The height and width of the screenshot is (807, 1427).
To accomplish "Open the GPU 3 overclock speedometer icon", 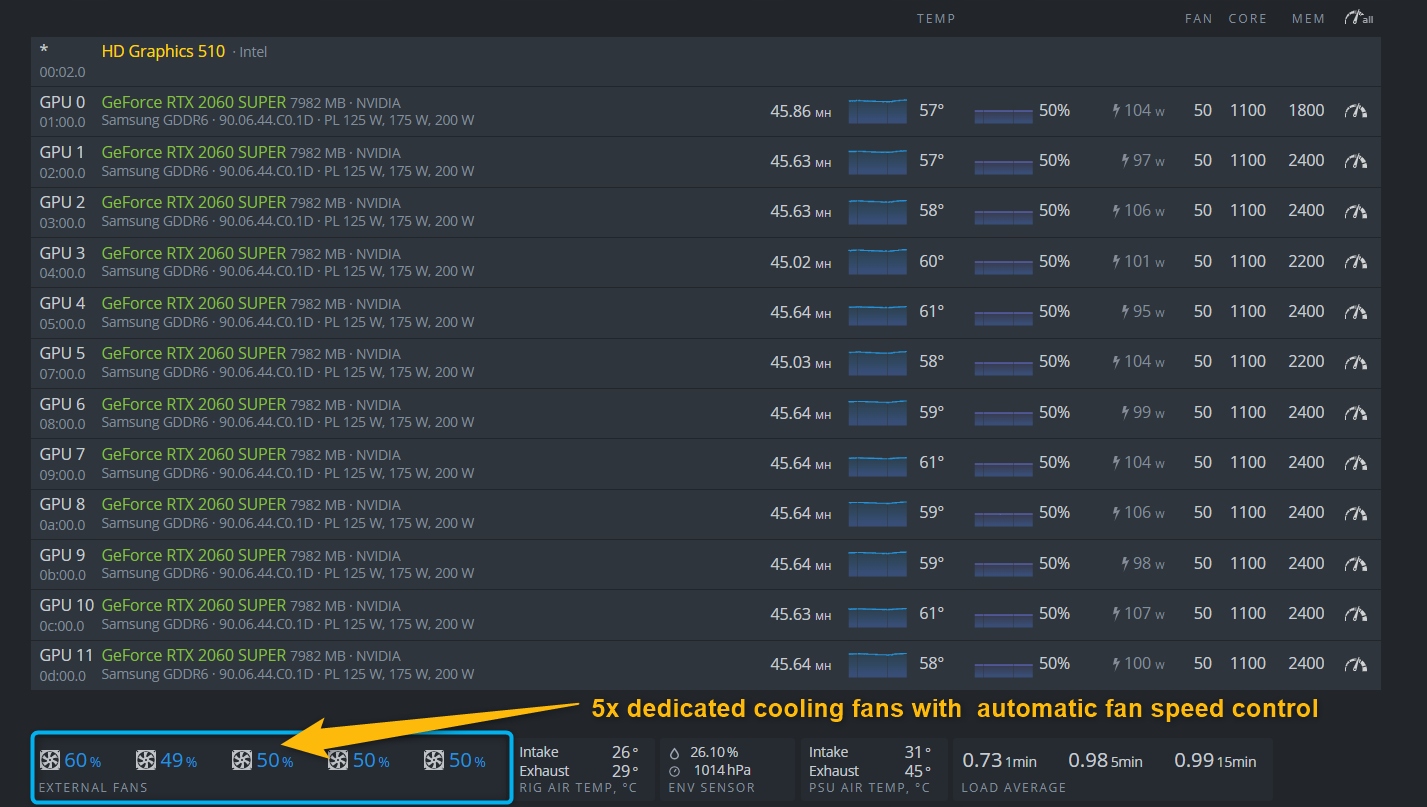I will pos(1356,262).
